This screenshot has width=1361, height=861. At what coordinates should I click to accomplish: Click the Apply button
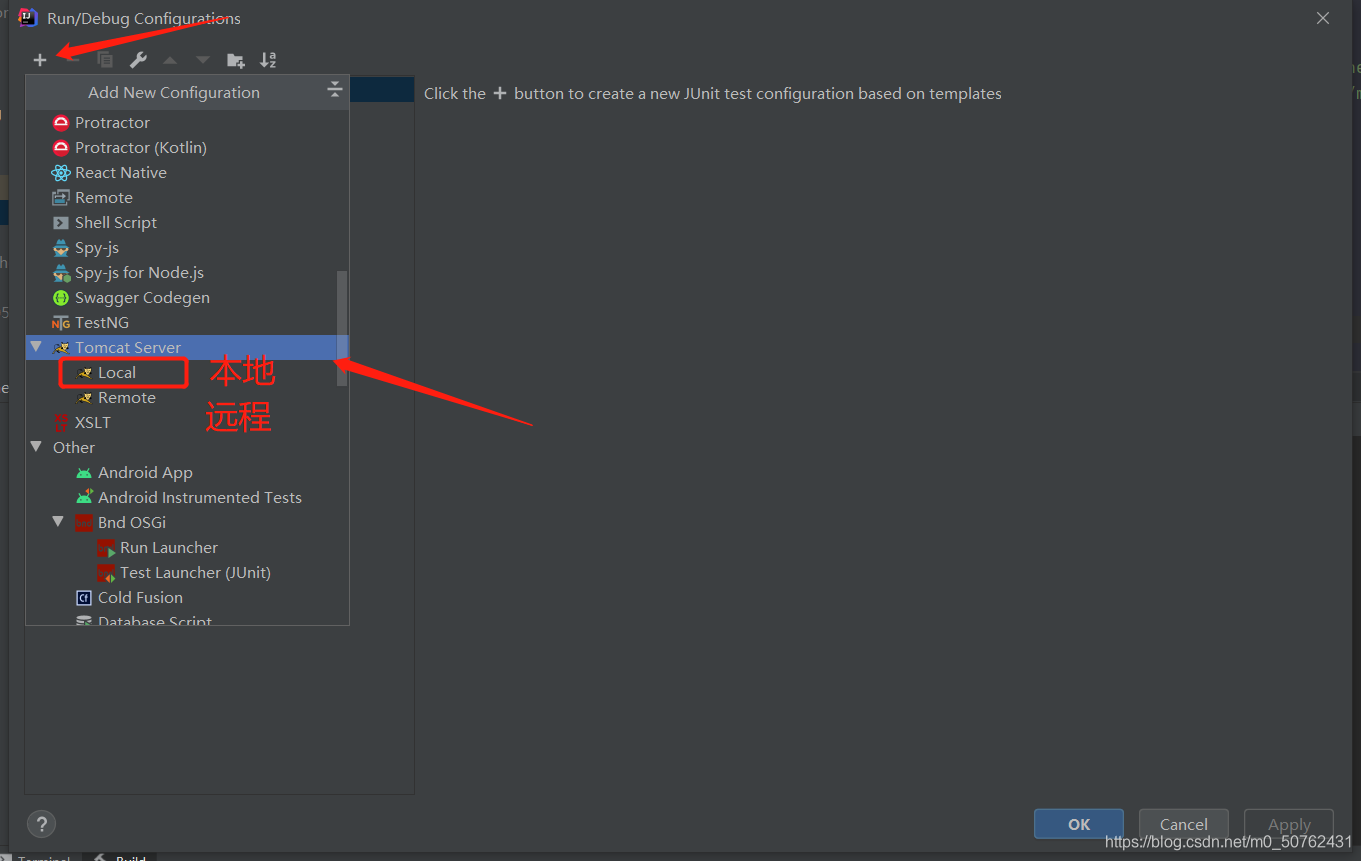[x=1289, y=824]
